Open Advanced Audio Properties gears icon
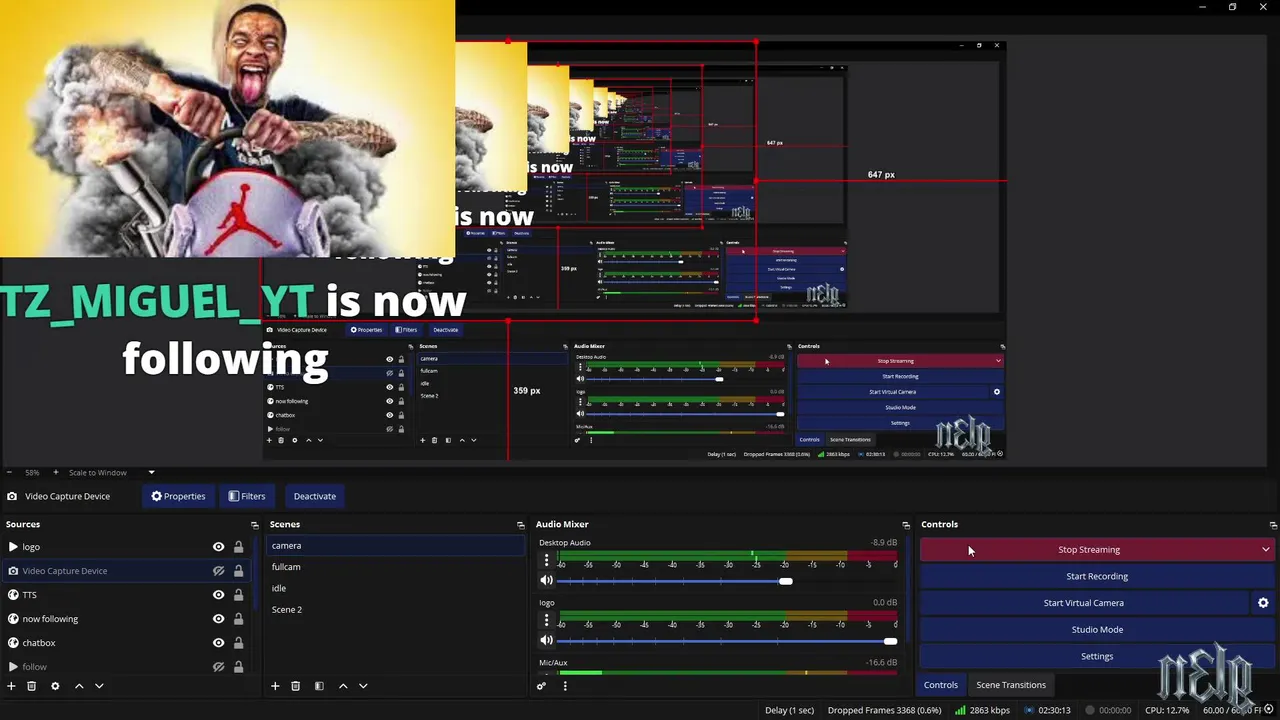1280x720 pixels. [x=541, y=686]
